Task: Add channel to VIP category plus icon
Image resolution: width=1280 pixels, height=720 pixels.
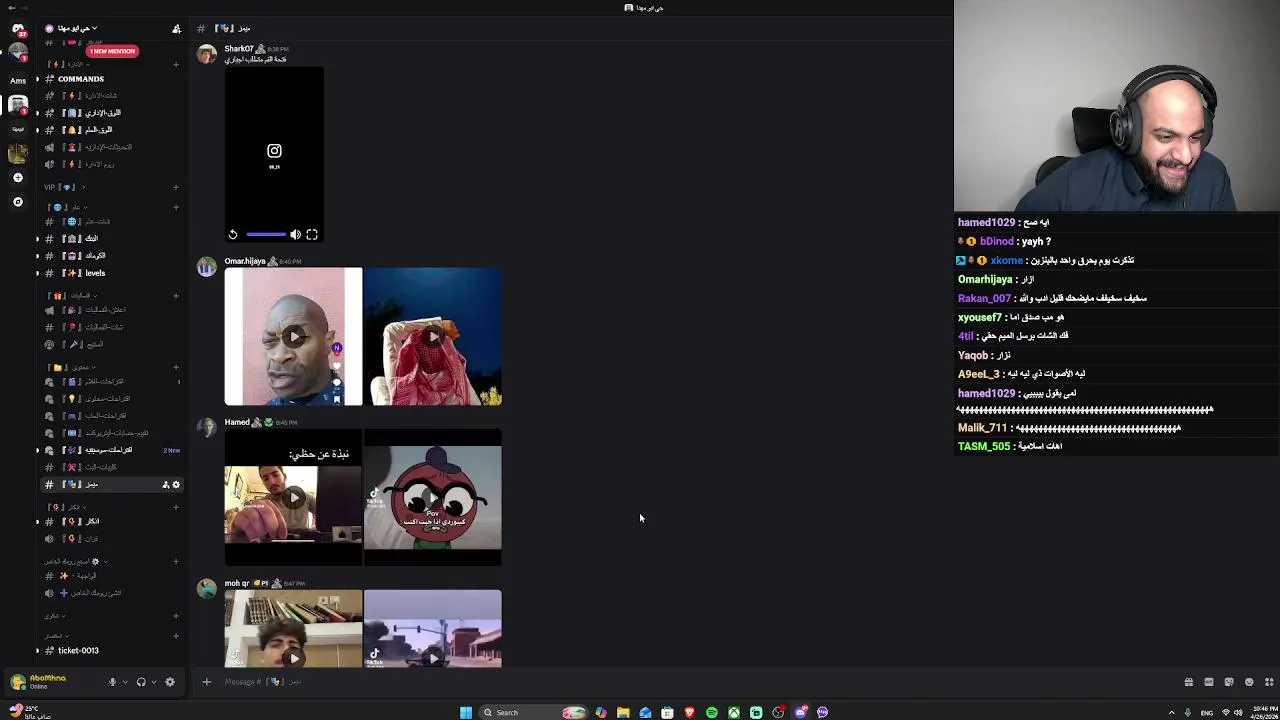Action: 176,187
